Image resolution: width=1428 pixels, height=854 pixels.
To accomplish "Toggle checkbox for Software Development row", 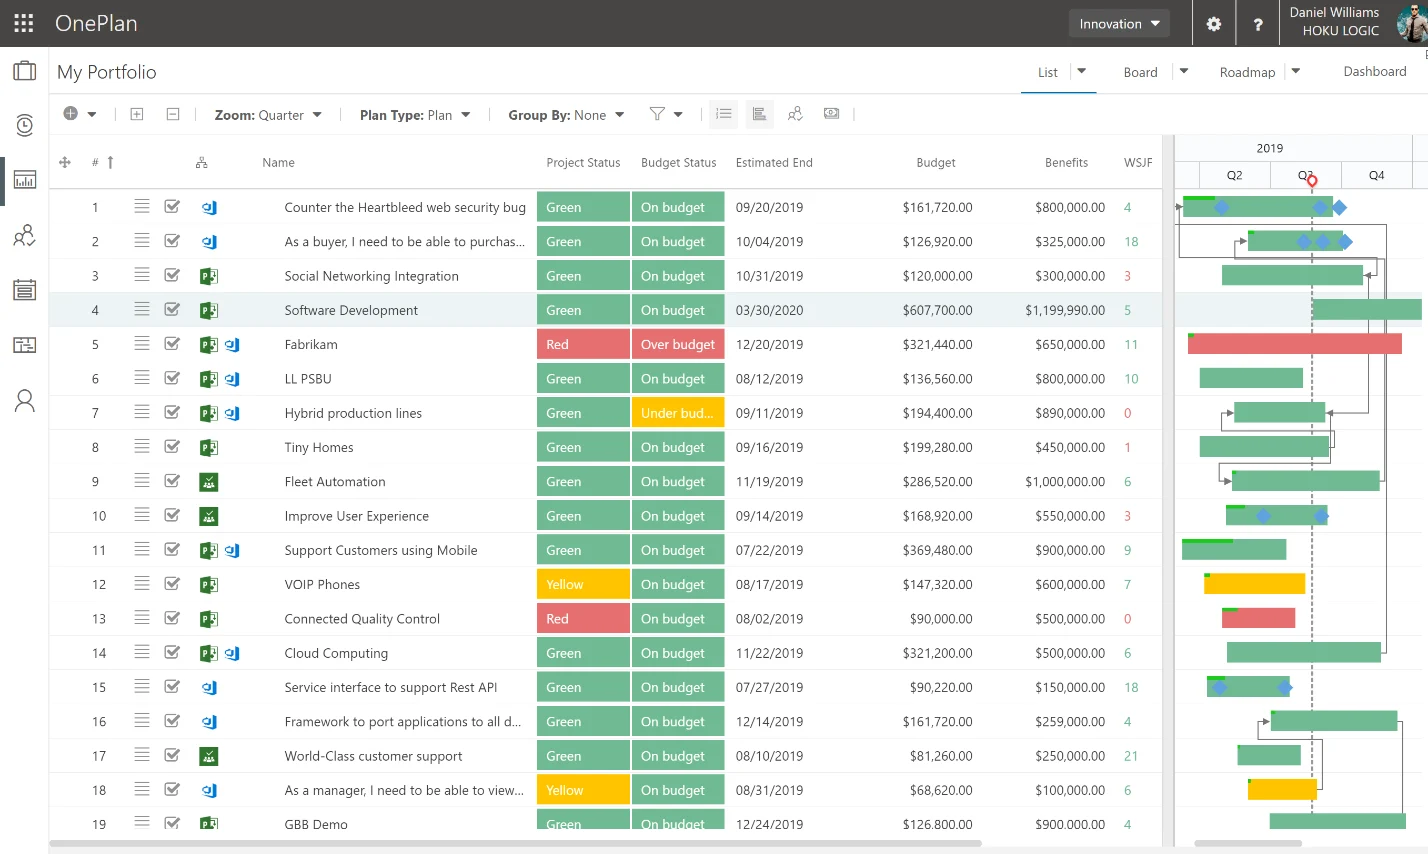I will pyautogui.click(x=172, y=309).
